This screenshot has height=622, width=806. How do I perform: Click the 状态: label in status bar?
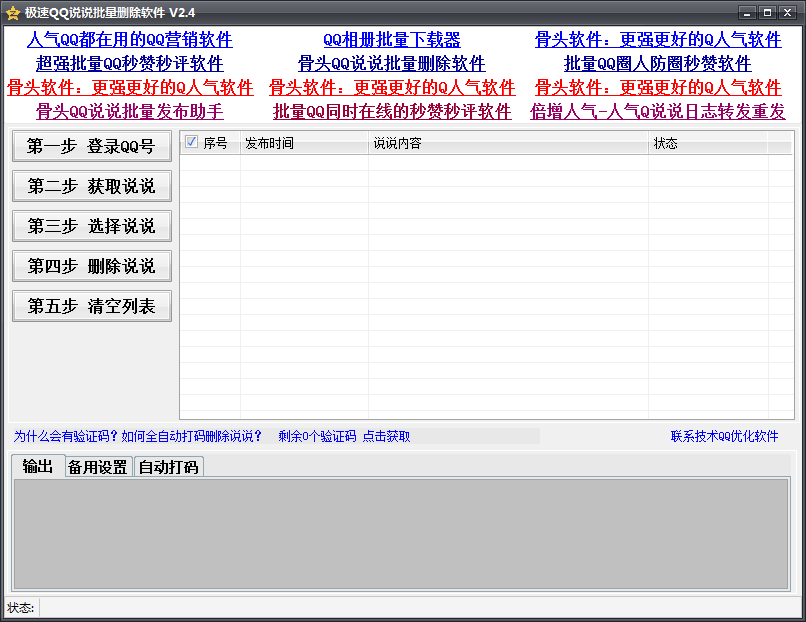[21, 608]
